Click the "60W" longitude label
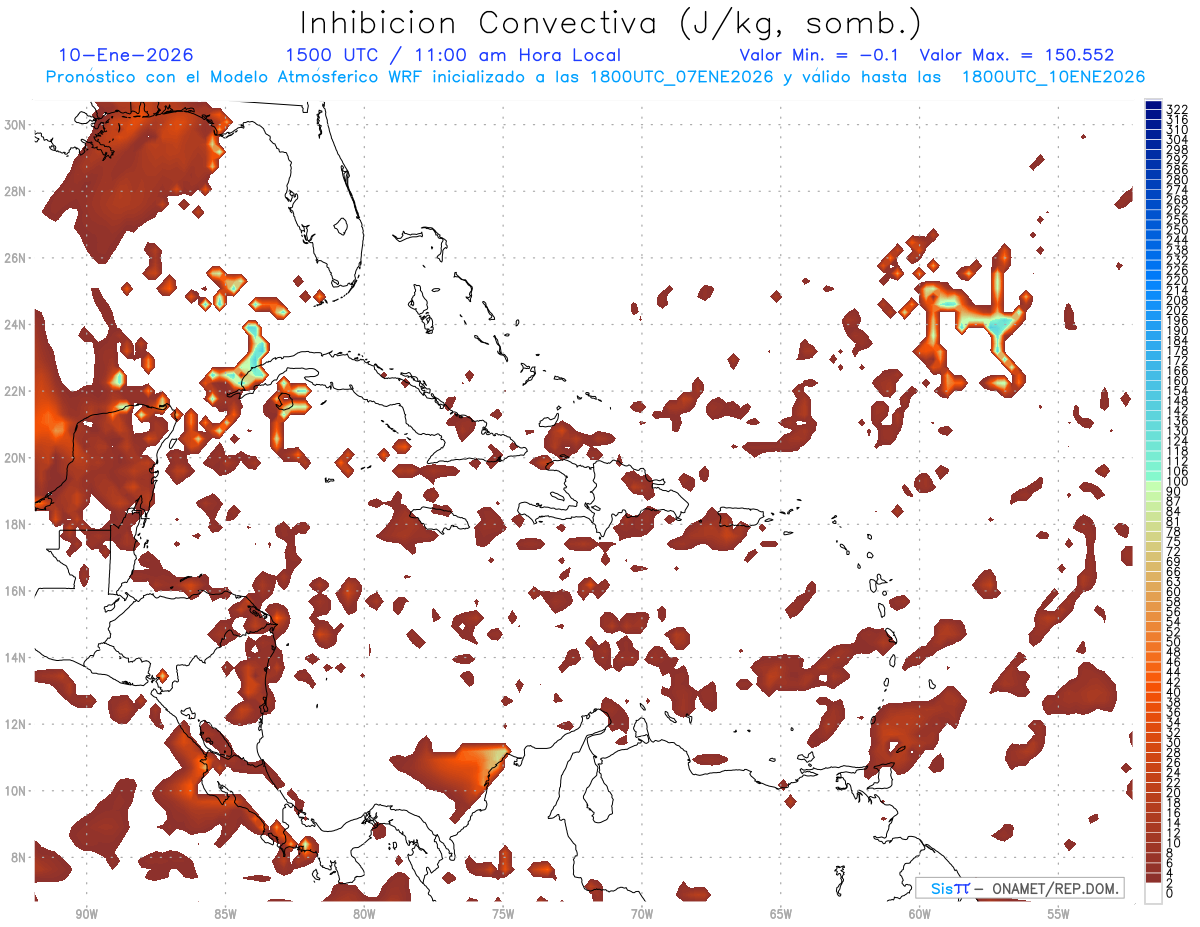This screenshot has height=927, width=1200. pos(920,913)
